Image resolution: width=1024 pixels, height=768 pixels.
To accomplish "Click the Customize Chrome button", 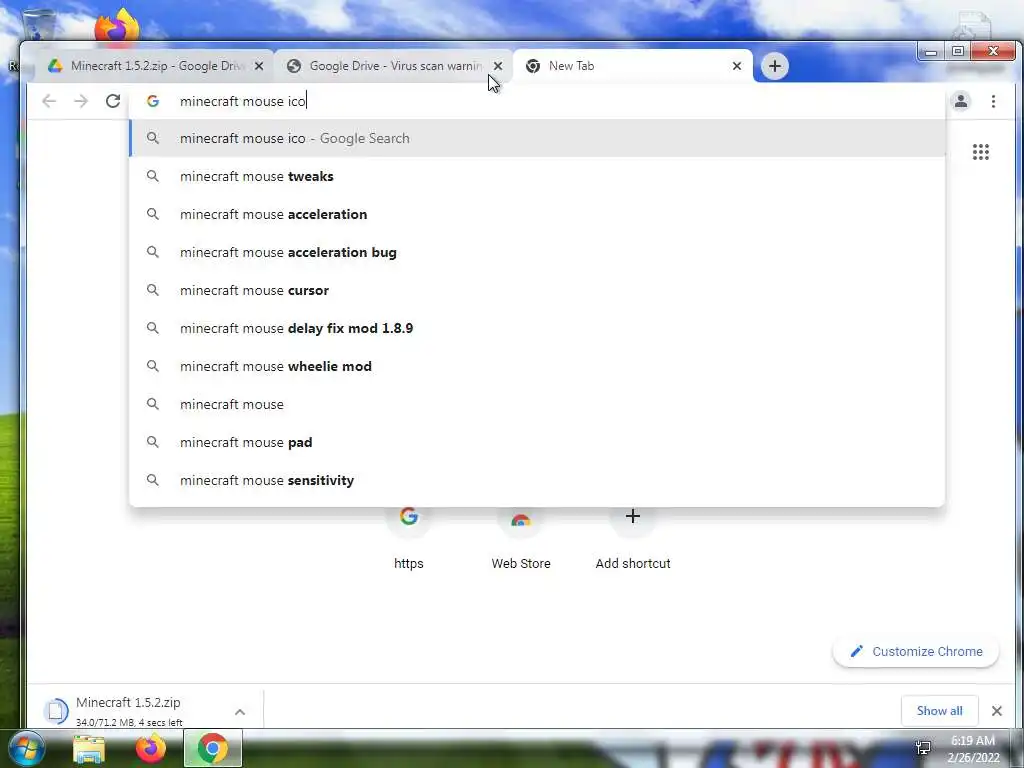I will (916, 652).
